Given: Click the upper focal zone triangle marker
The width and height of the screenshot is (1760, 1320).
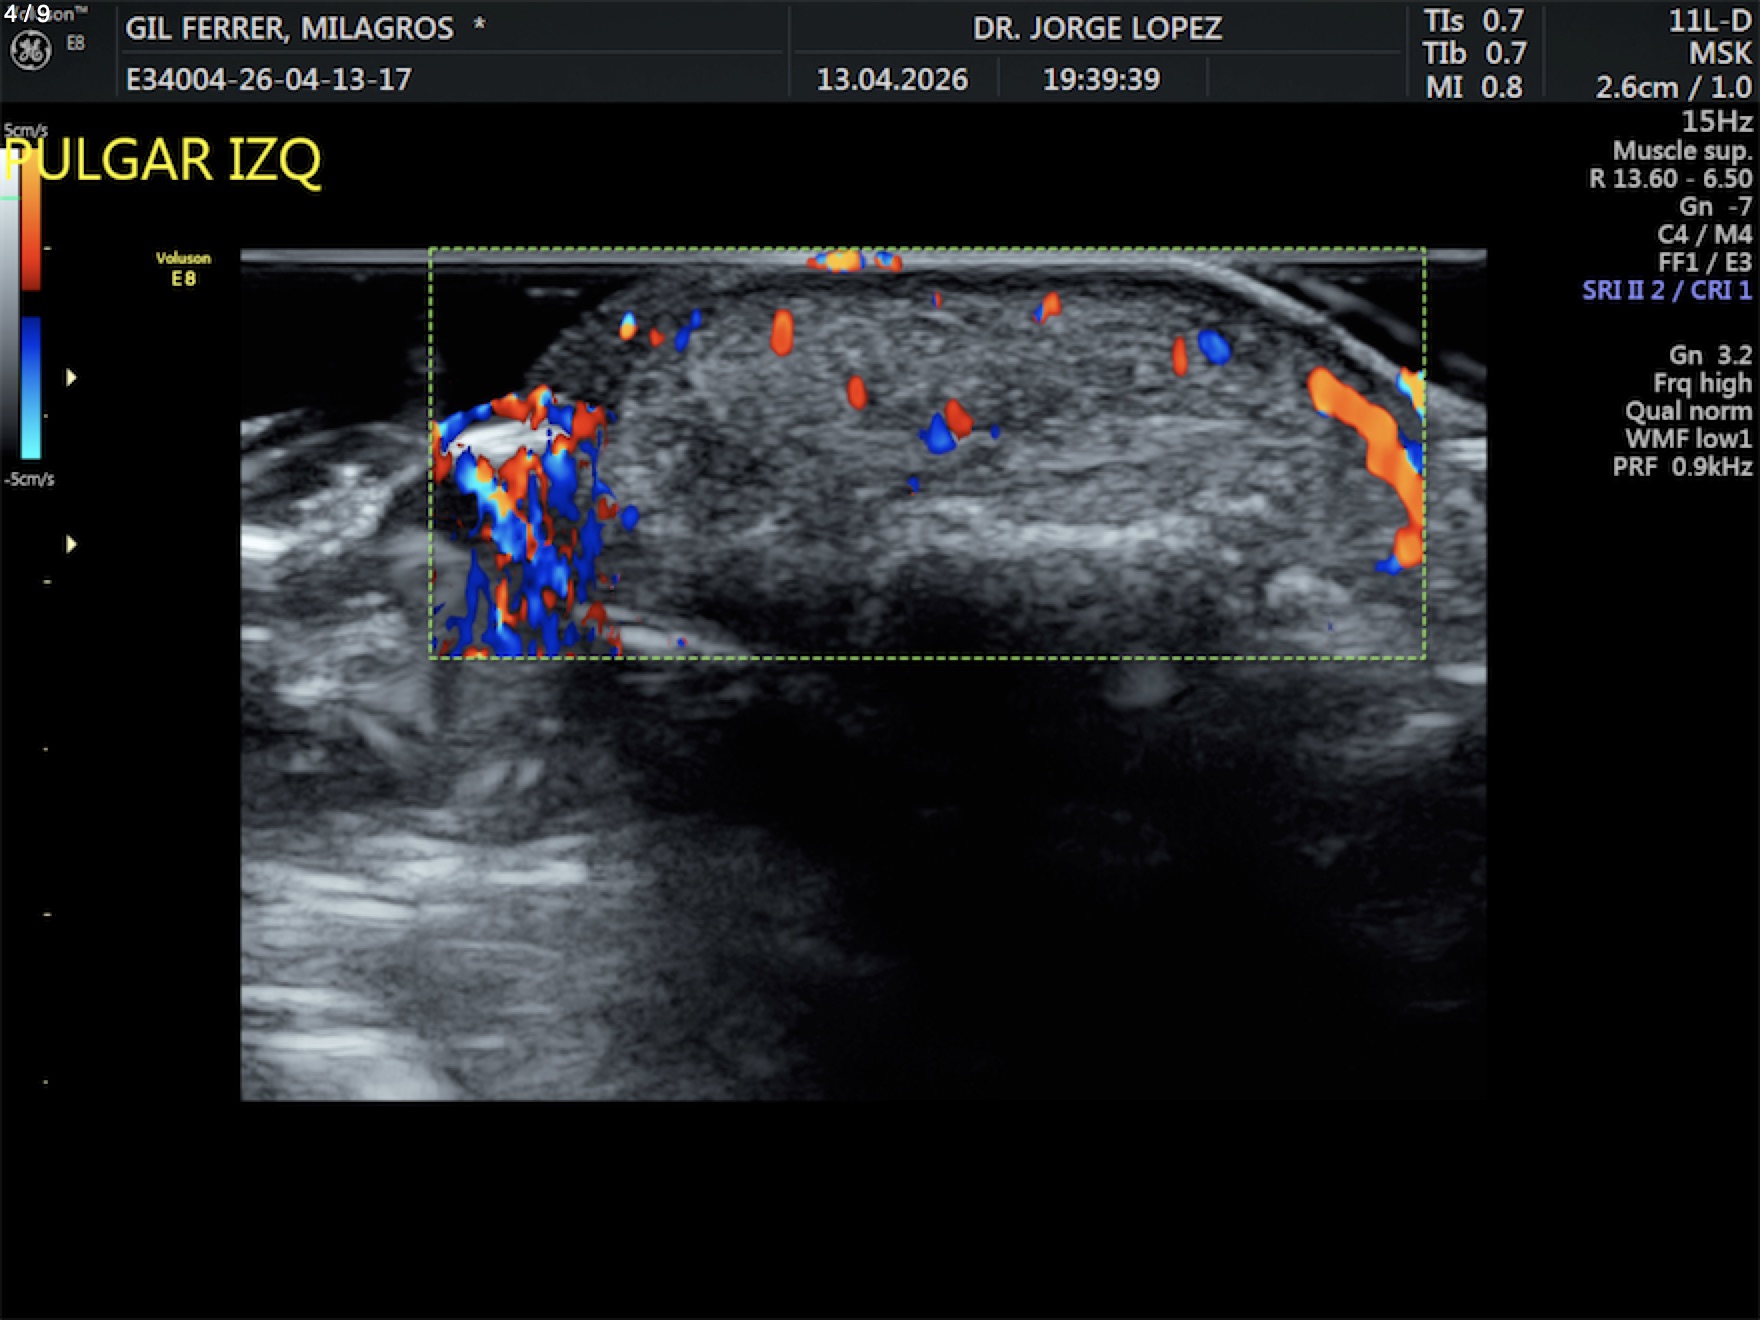Looking at the screenshot, I should [71, 378].
